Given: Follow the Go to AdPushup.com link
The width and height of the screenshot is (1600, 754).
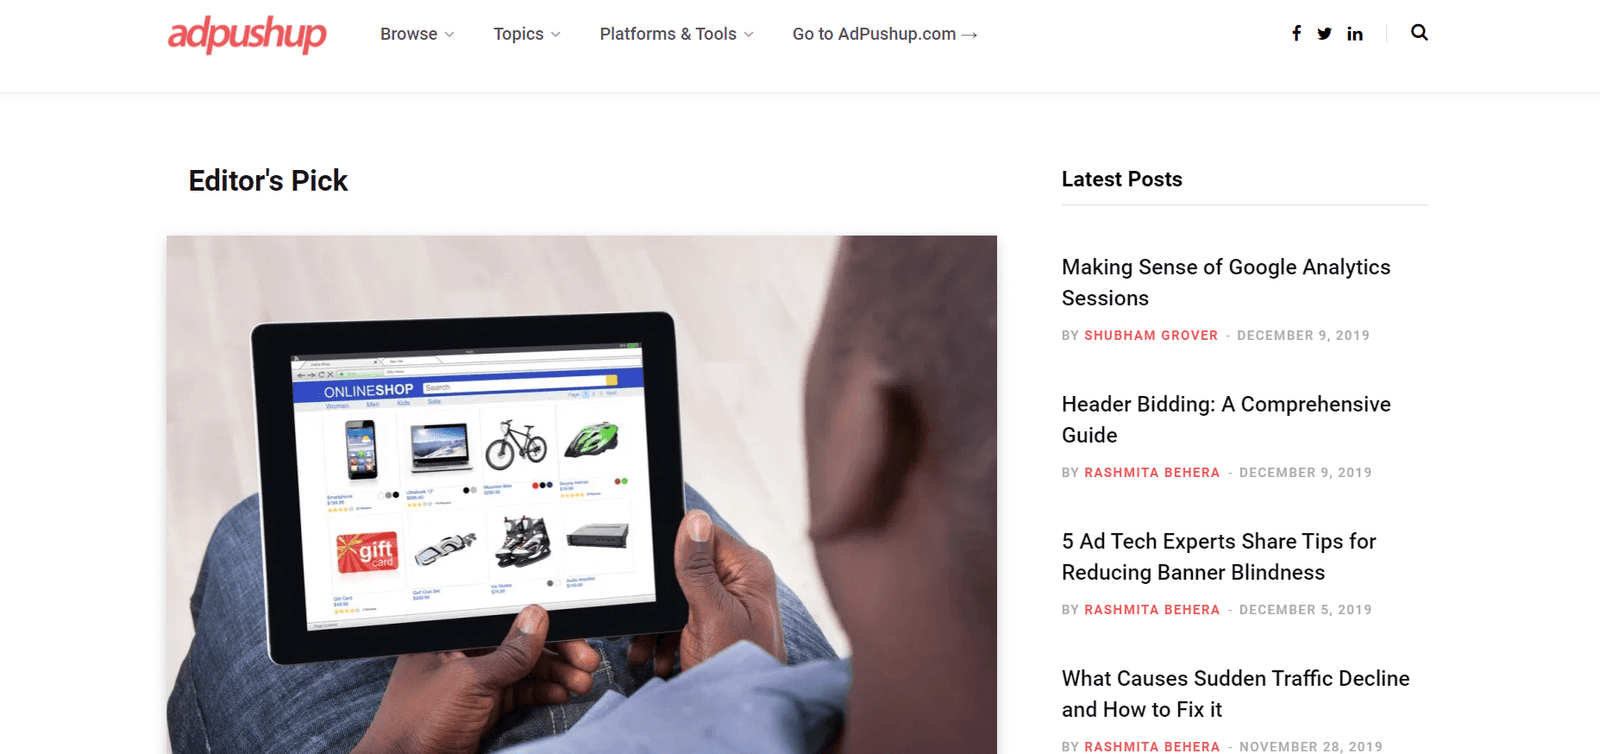Looking at the screenshot, I should point(885,34).
